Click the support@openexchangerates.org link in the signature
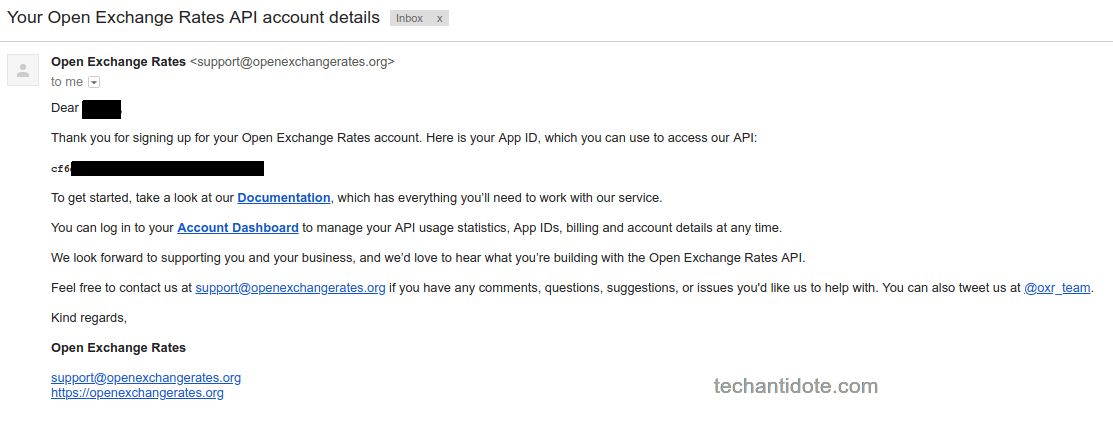 pos(146,378)
